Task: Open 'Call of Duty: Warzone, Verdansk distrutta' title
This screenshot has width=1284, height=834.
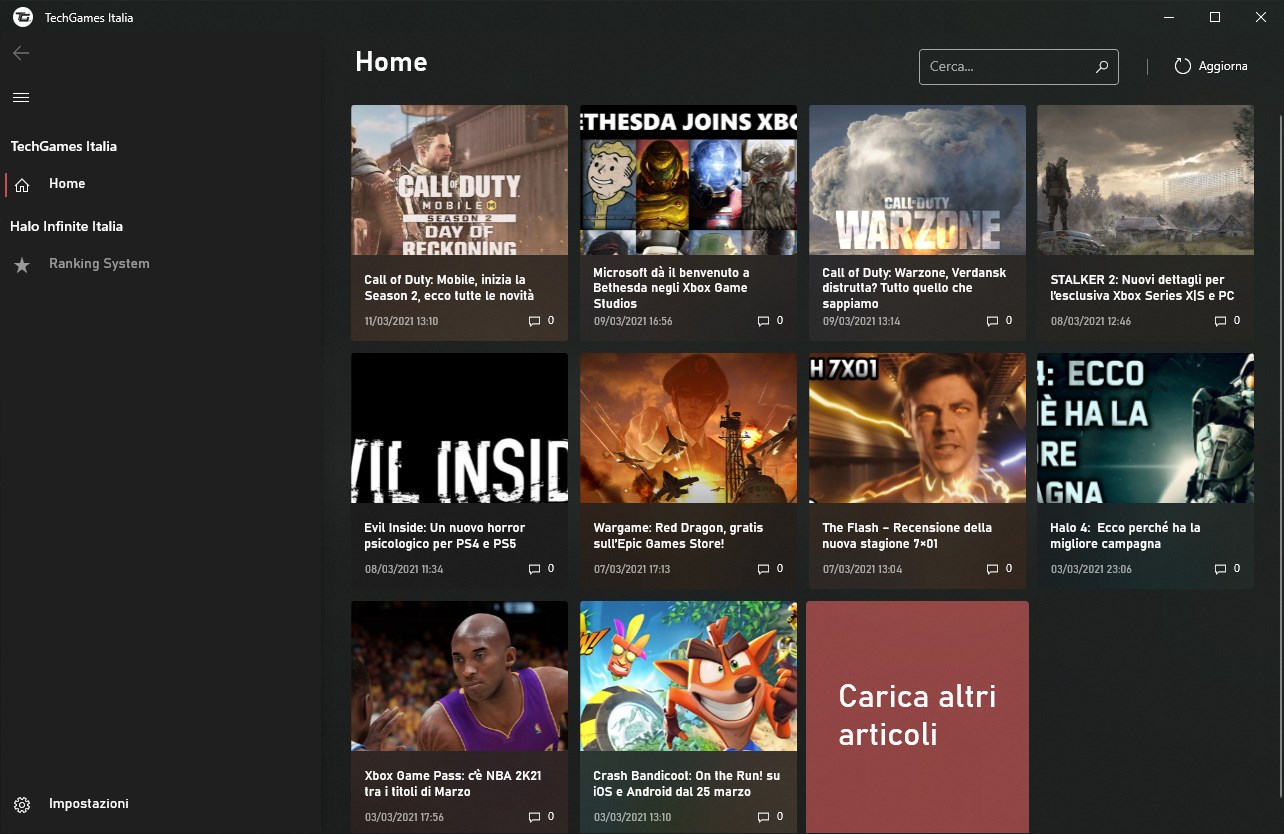Action: [x=914, y=288]
